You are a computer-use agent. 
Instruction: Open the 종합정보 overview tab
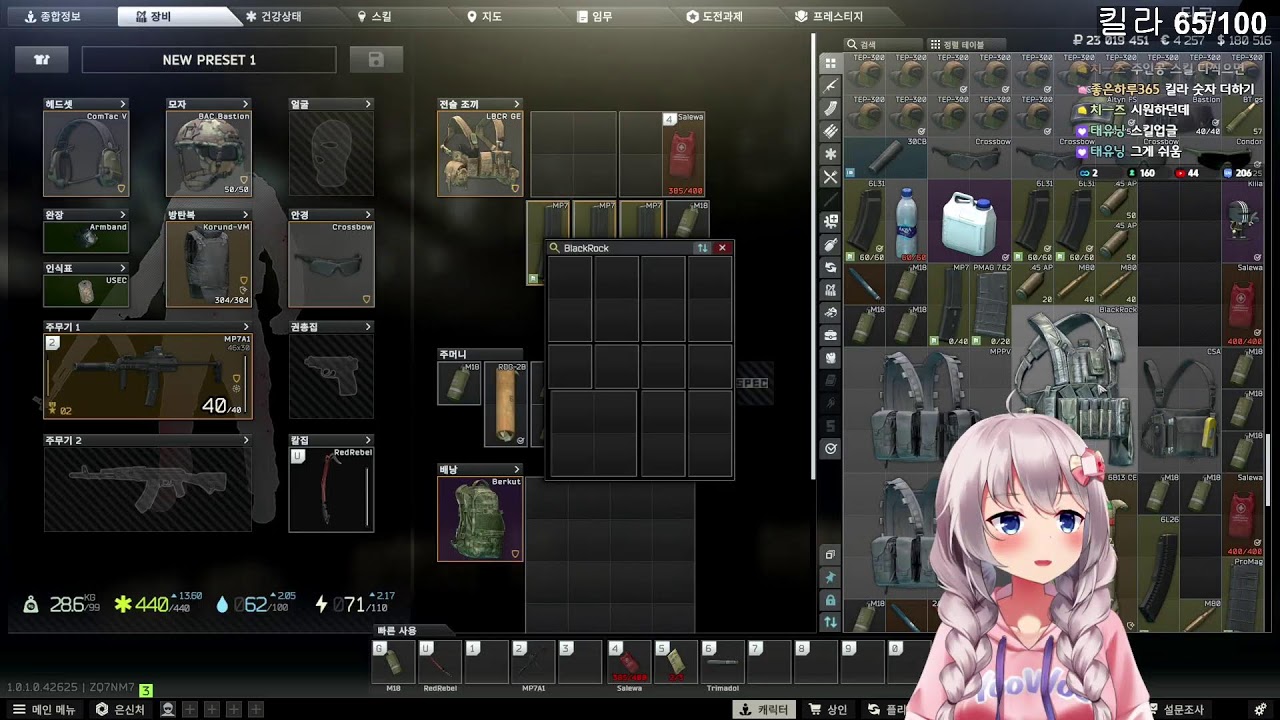(53, 17)
